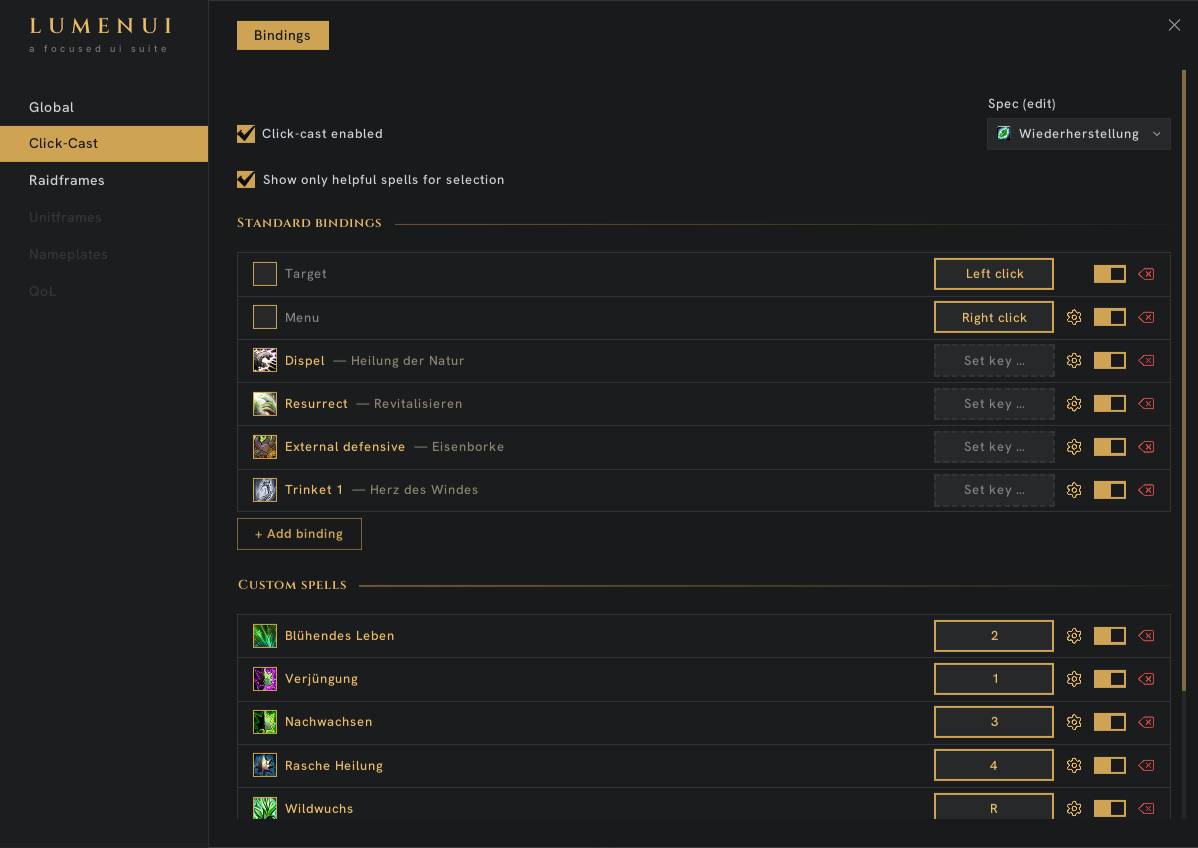The width and height of the screenshot is (1198, 848).
Task: Open settings gear for Trinket 1 binding
Action: coord(1073,490)
